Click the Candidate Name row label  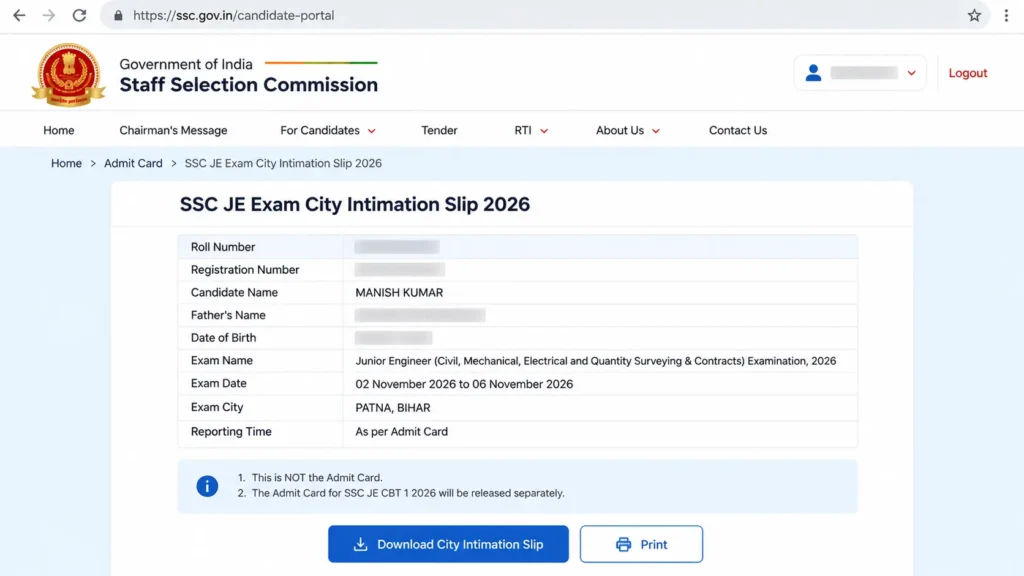(x=234, y=293)
